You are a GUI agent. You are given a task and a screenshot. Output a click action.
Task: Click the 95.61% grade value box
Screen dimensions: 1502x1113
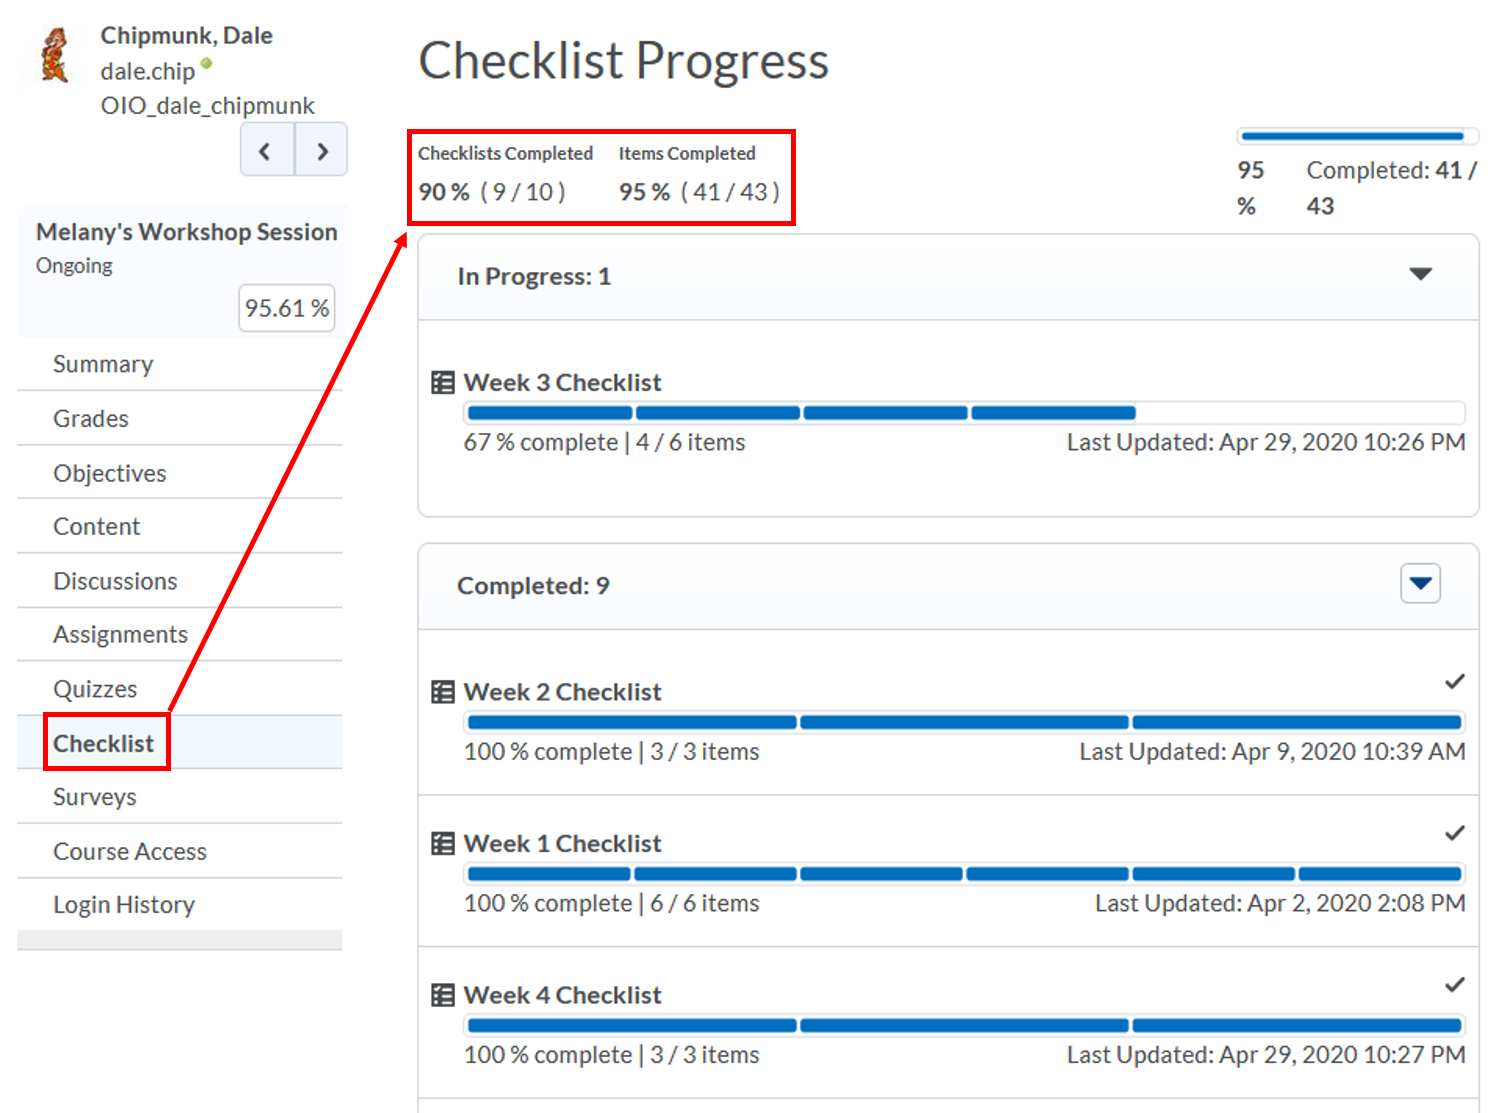click(x=287, y=308)
